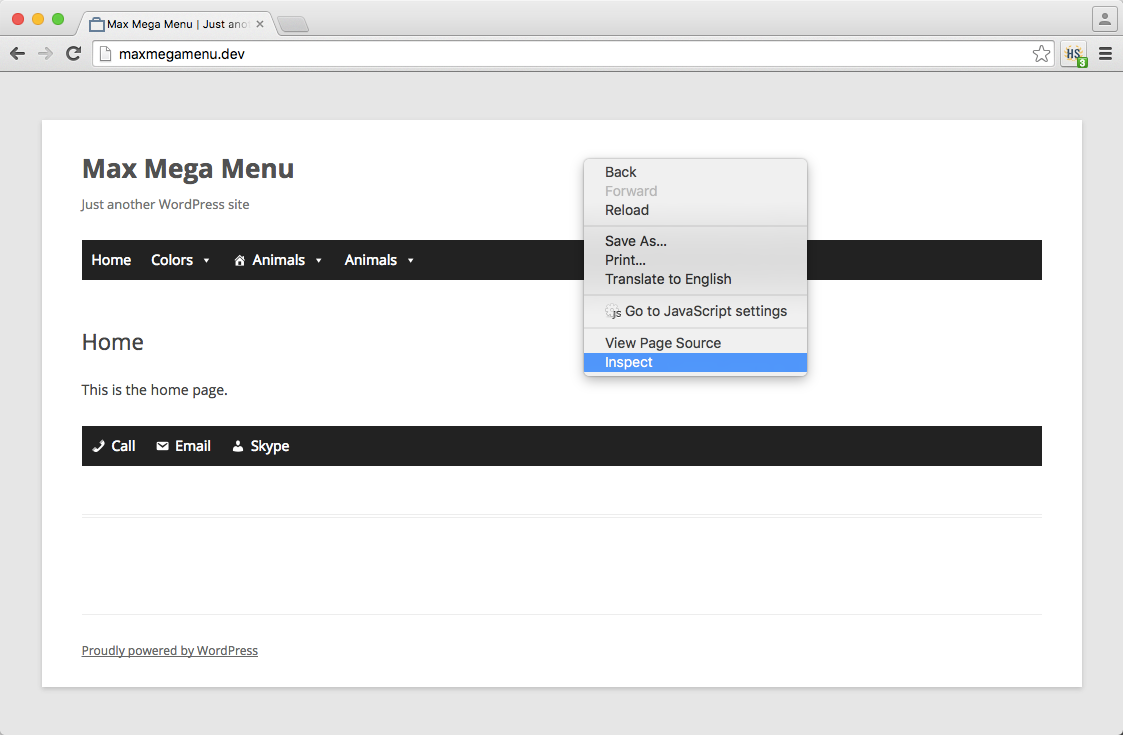
Task: Open a new tab button
Action: [x=292, y=25]
